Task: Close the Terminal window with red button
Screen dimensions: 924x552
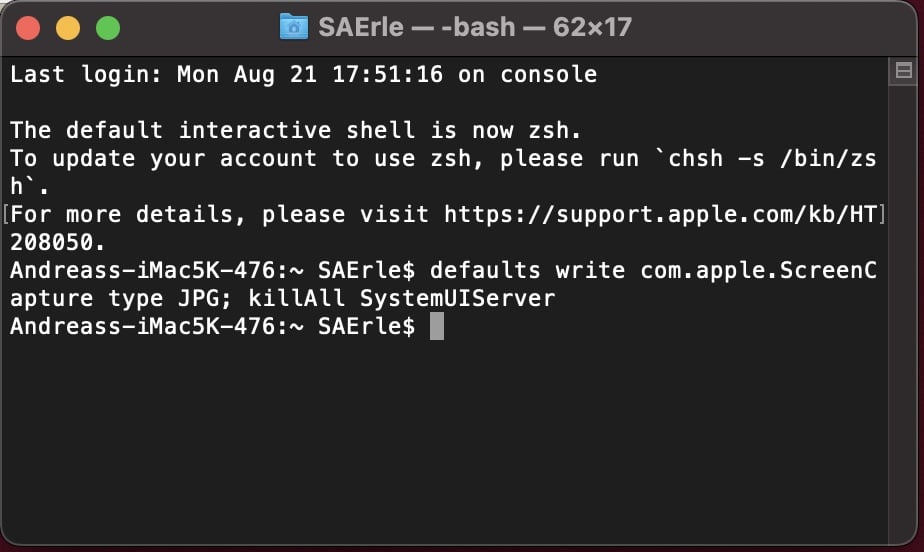Action: click(28, 28)
